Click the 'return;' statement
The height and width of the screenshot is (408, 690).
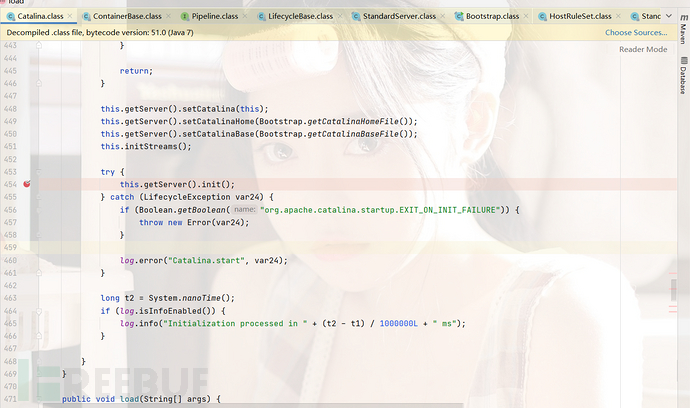[136, 70]
